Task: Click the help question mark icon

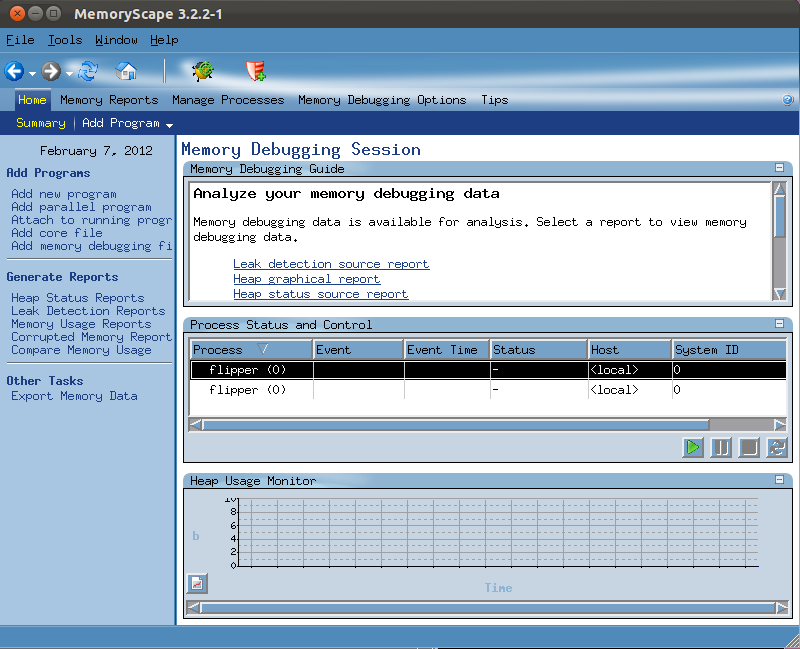Action: 788,100
